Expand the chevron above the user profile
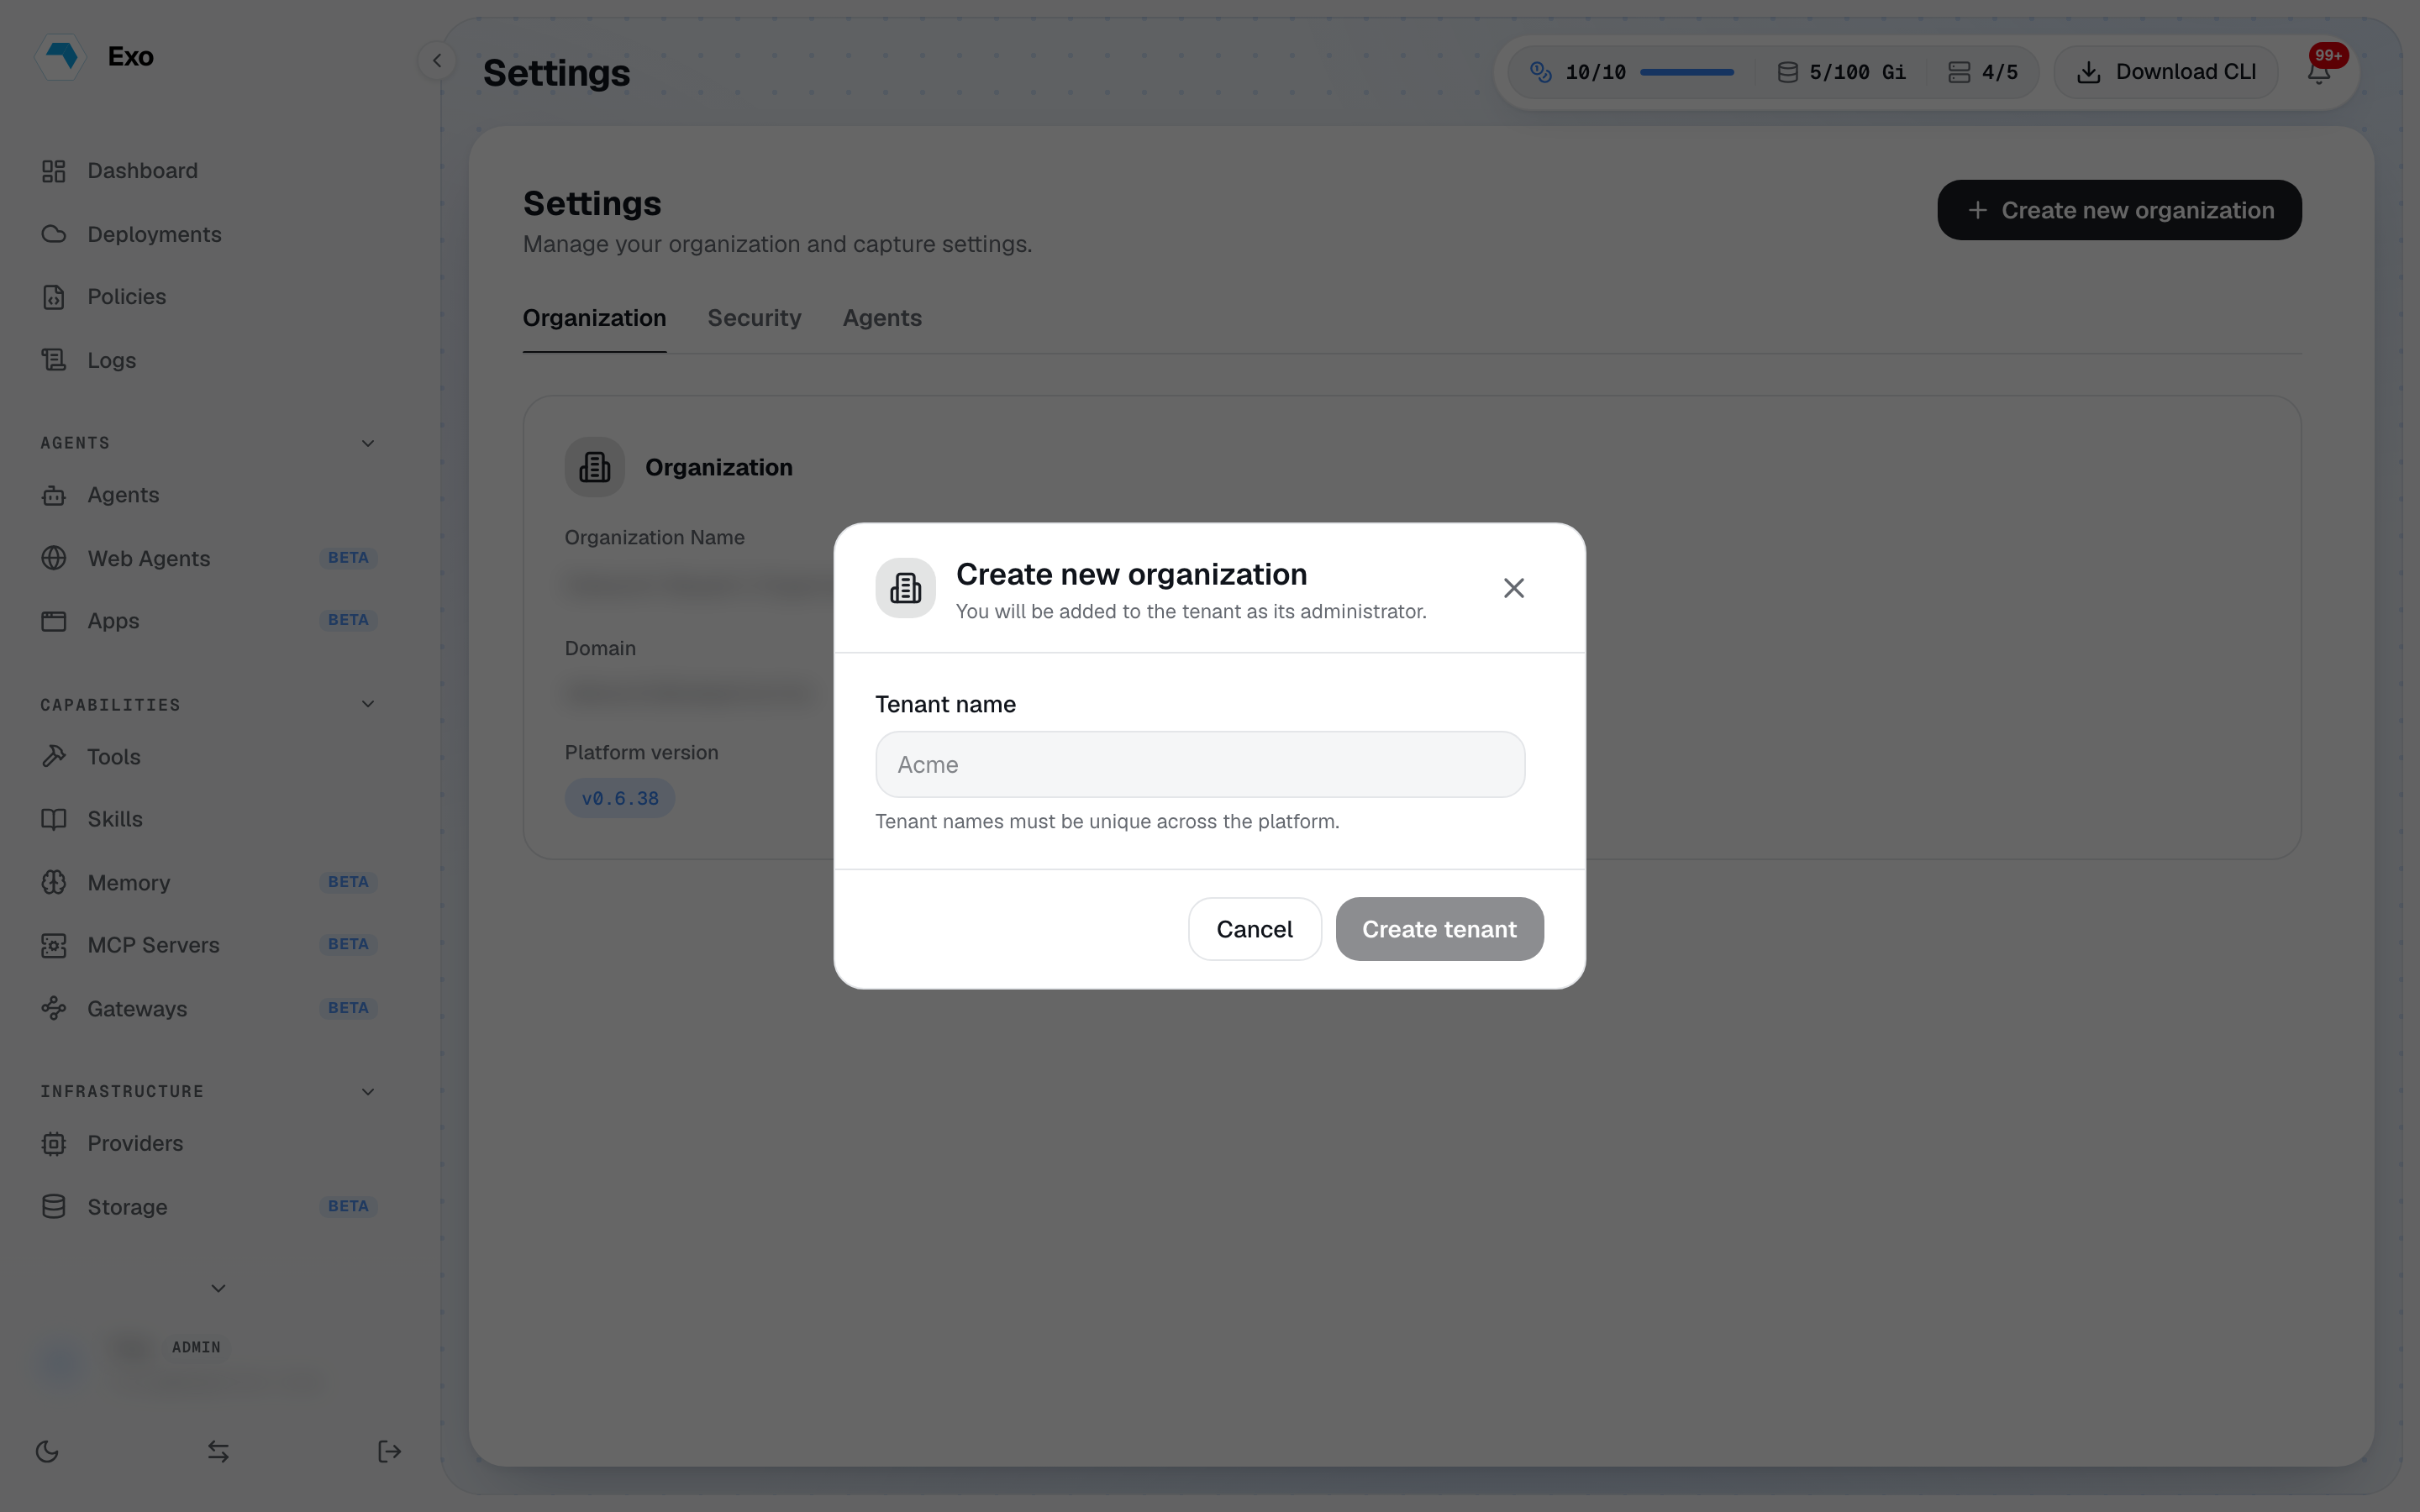The width and height of the screenshot is (2420, 1512). tap(218, 1288)
